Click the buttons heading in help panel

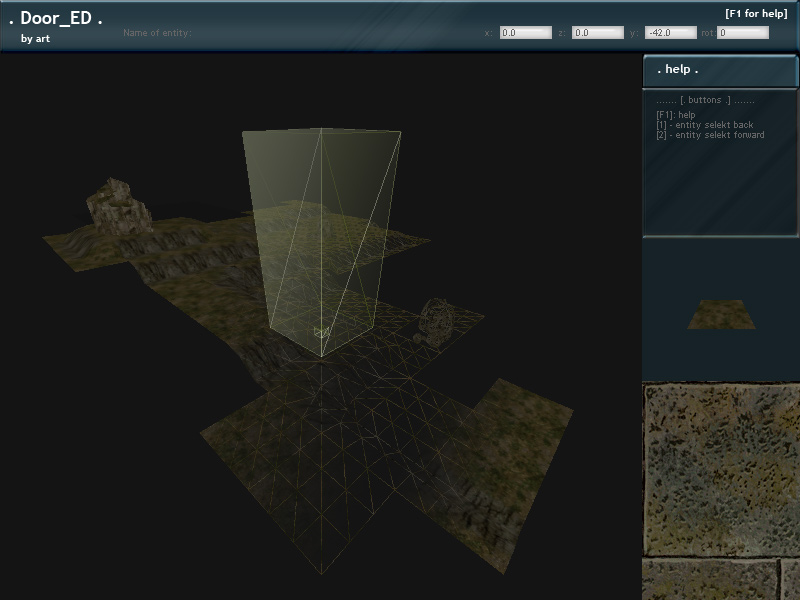point(705,101)
